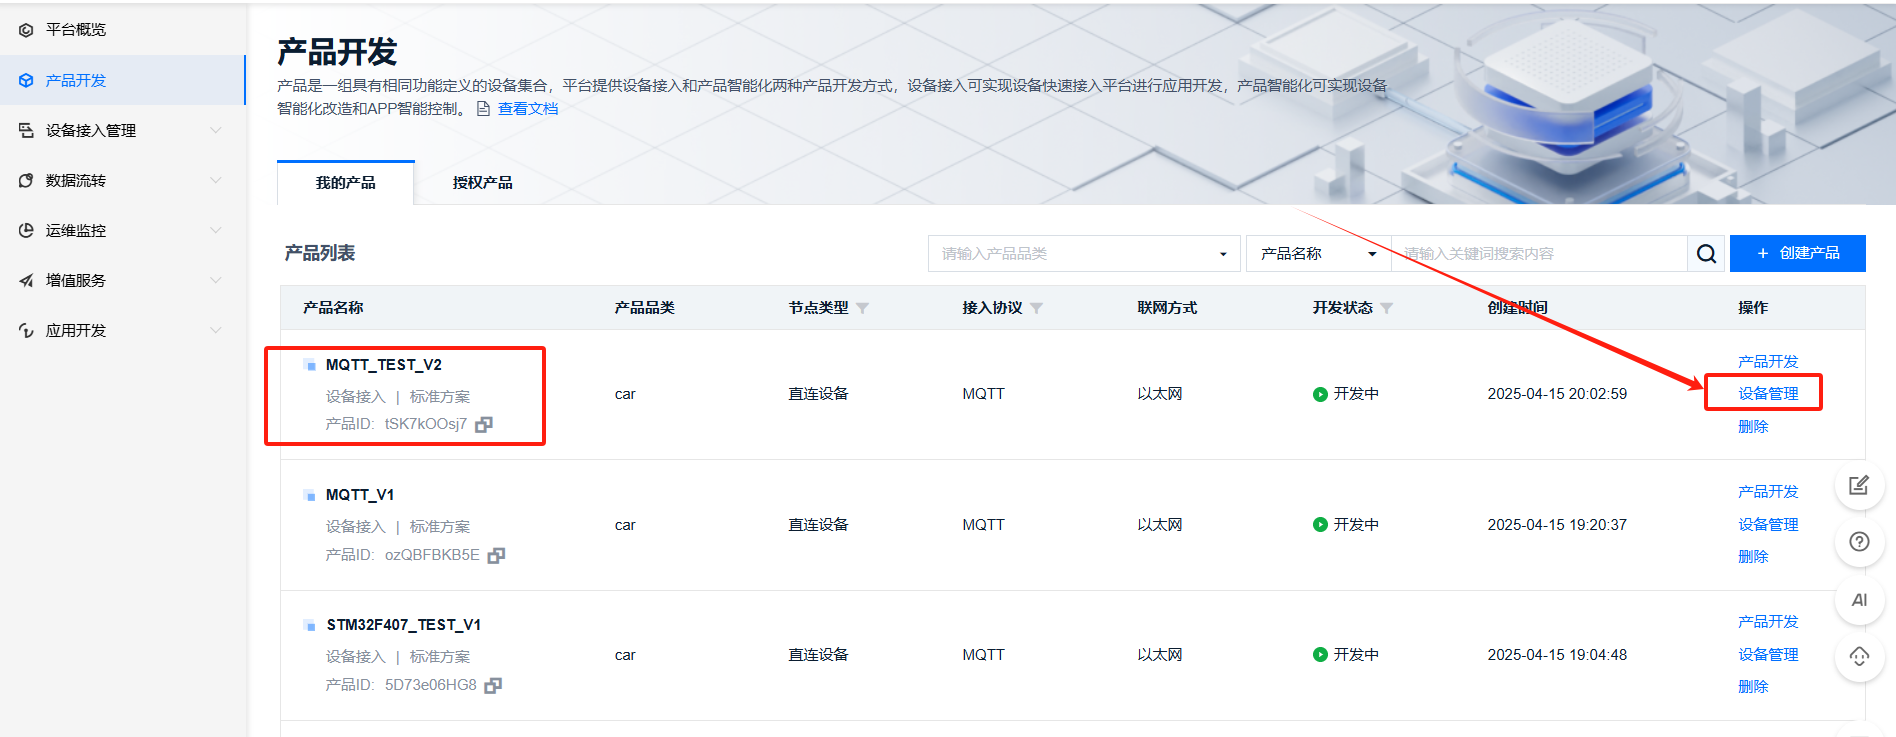The height and width of the screenshot is (737, 1896).
Task: Click the 创建产品 button
Action: (1798, 253)
